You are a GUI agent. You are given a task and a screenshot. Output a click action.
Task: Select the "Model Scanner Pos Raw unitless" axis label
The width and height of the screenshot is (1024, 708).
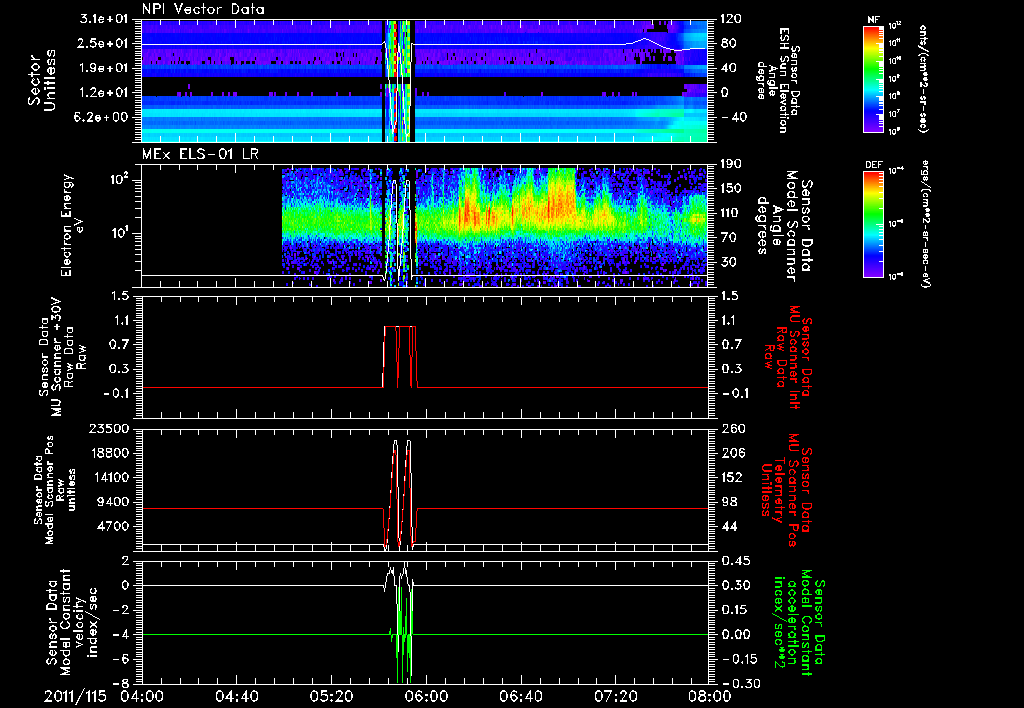click(56, 491)
